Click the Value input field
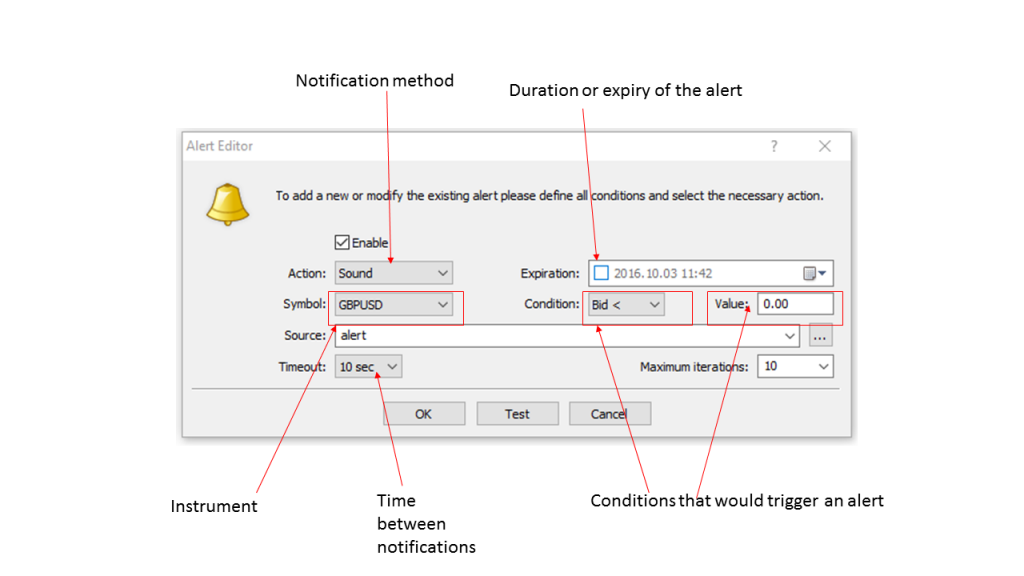The height and width of the screenshot is (576, 1024). (794, 305)
